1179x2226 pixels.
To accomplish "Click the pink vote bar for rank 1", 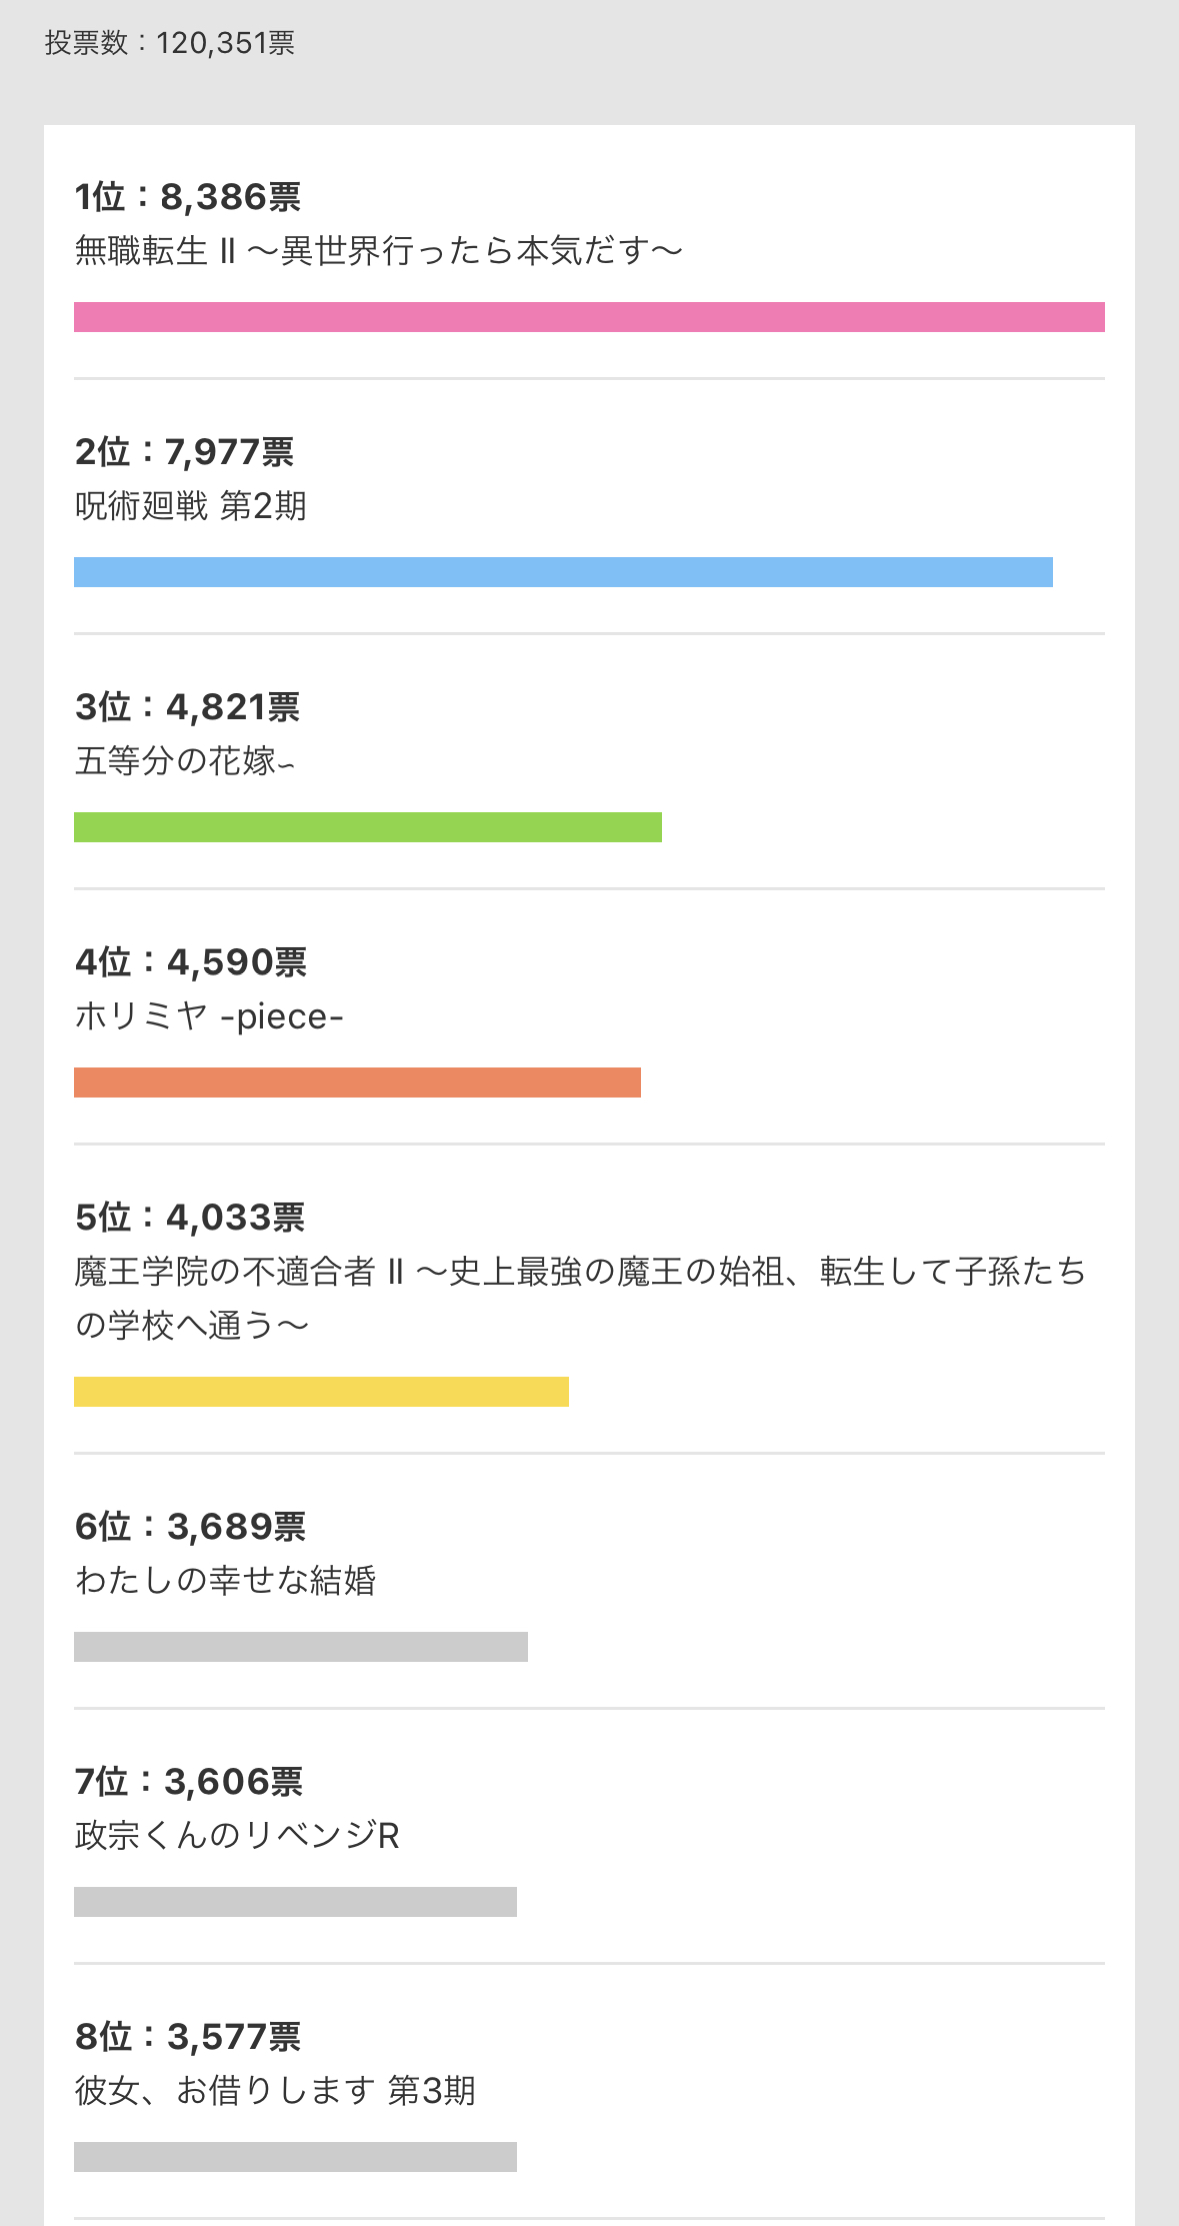I will point(589,317).
